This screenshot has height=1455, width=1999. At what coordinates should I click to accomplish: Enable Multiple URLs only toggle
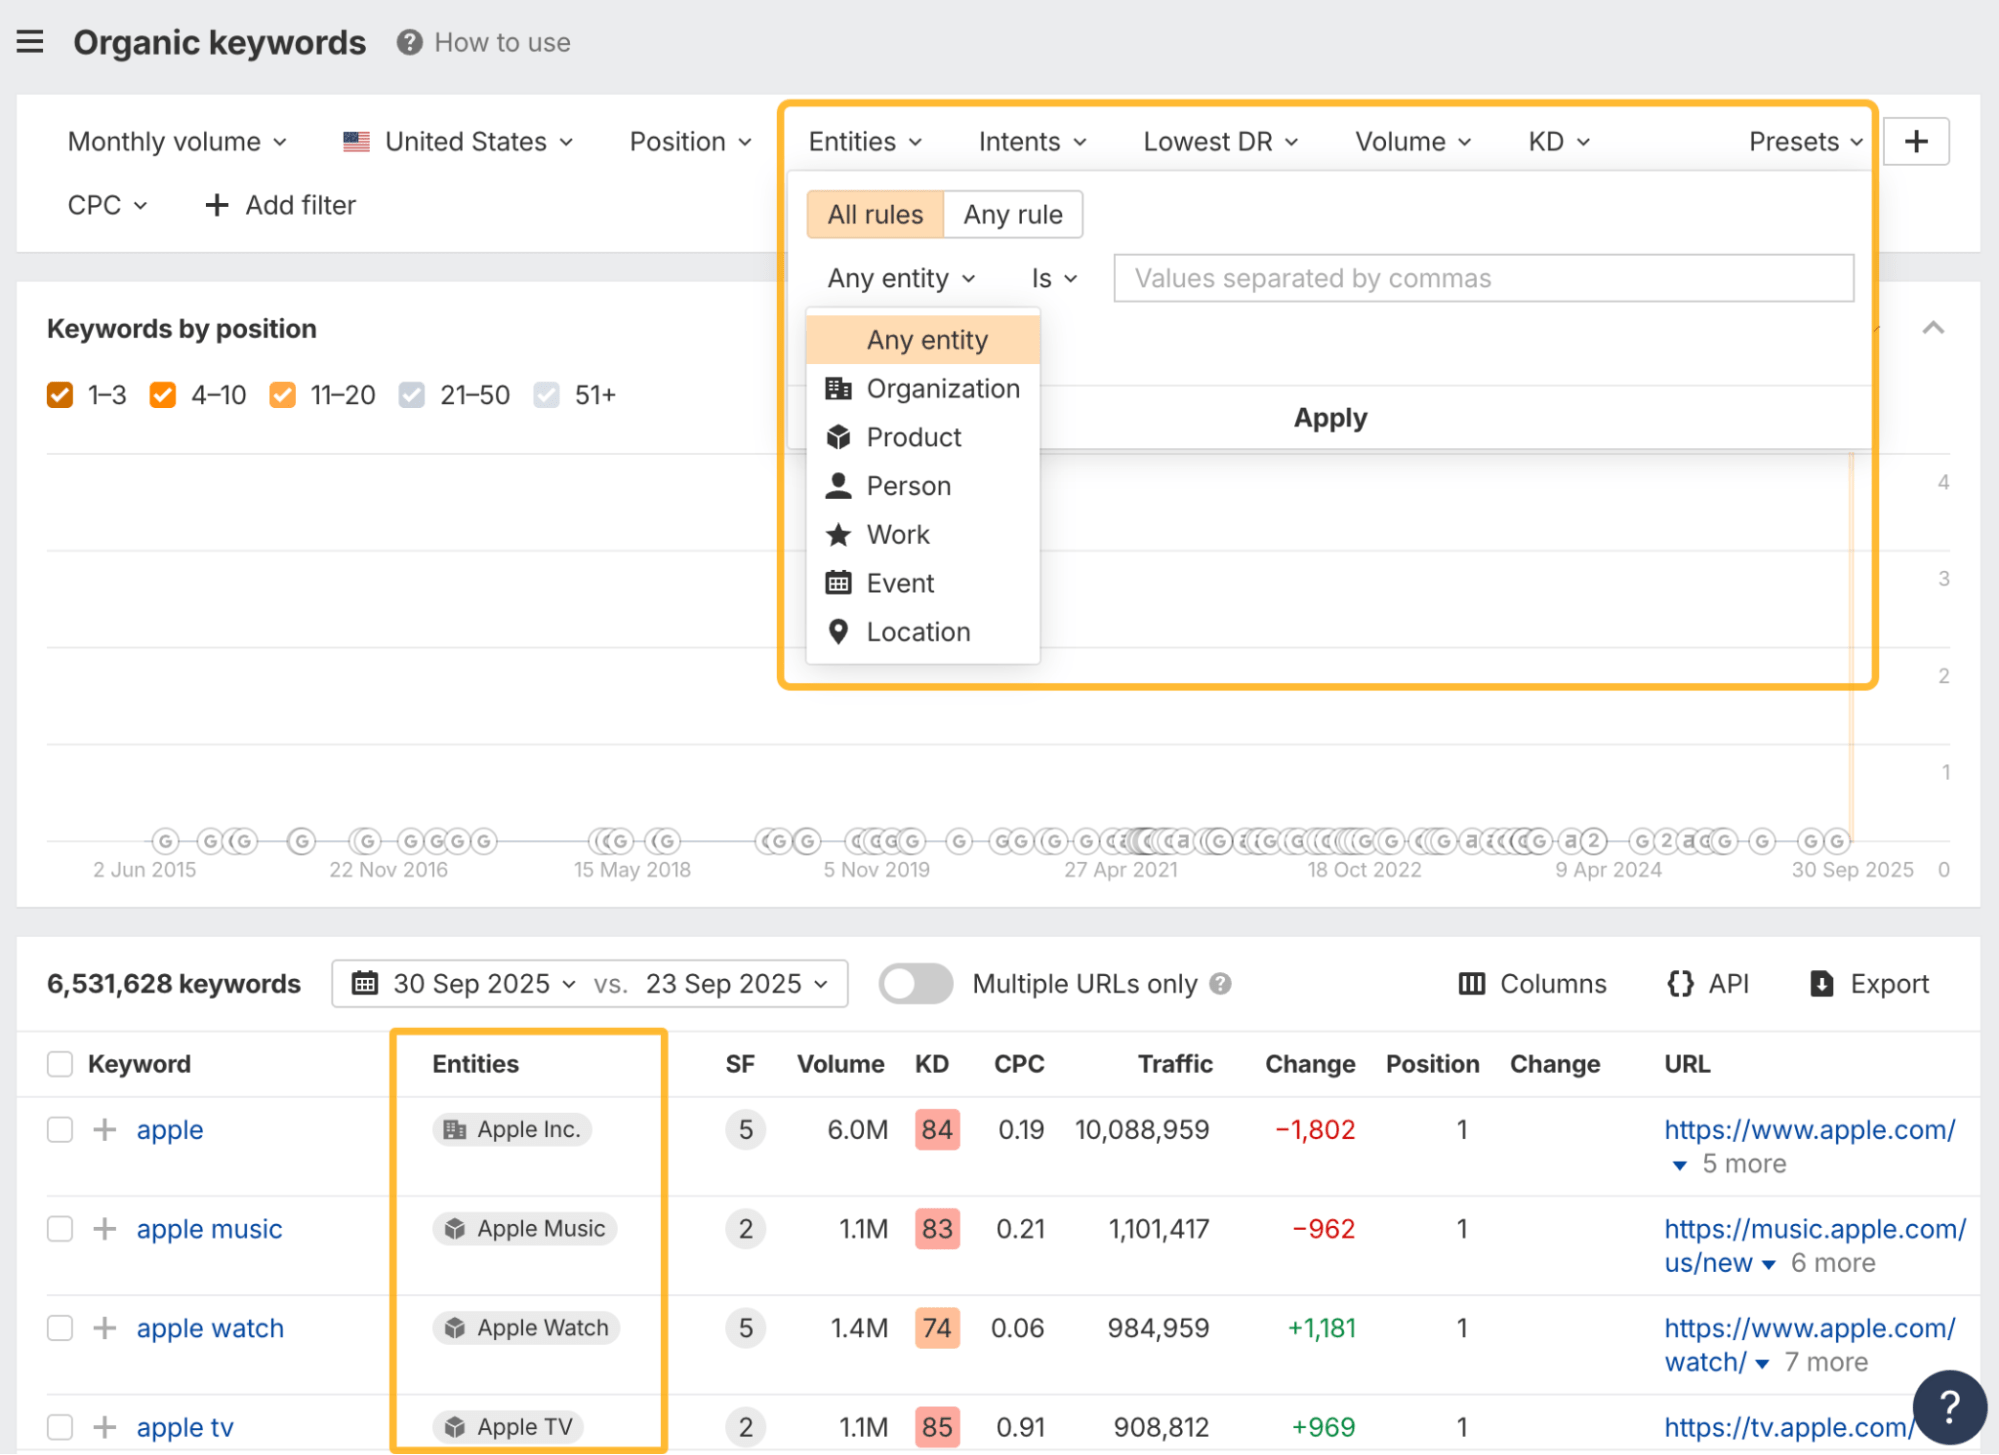point(915,984)
